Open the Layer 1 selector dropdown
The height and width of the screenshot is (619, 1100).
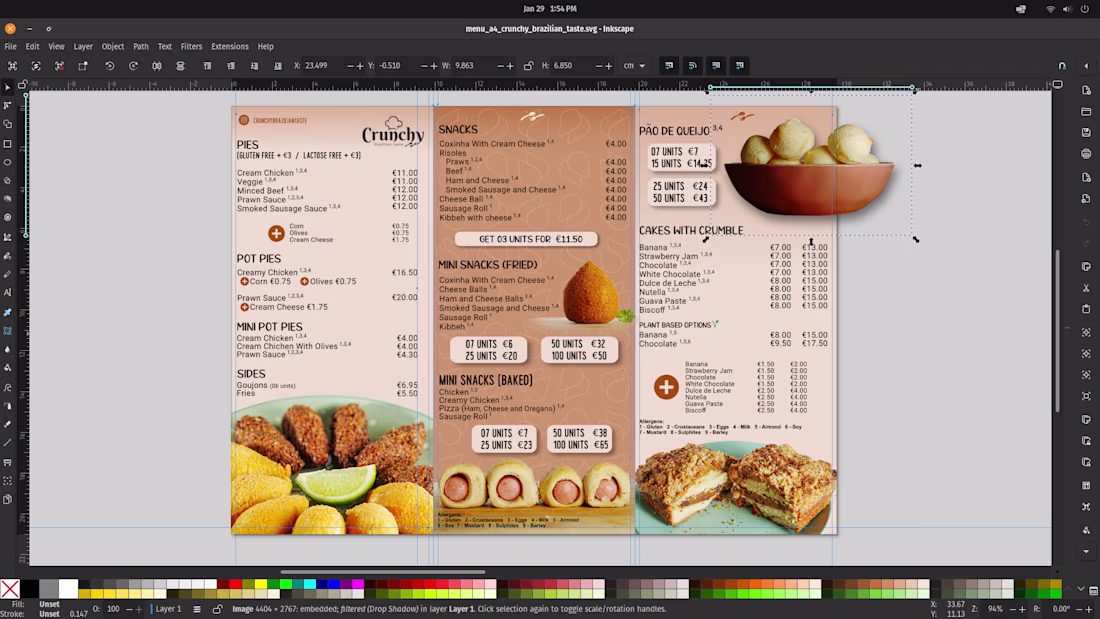168,609
